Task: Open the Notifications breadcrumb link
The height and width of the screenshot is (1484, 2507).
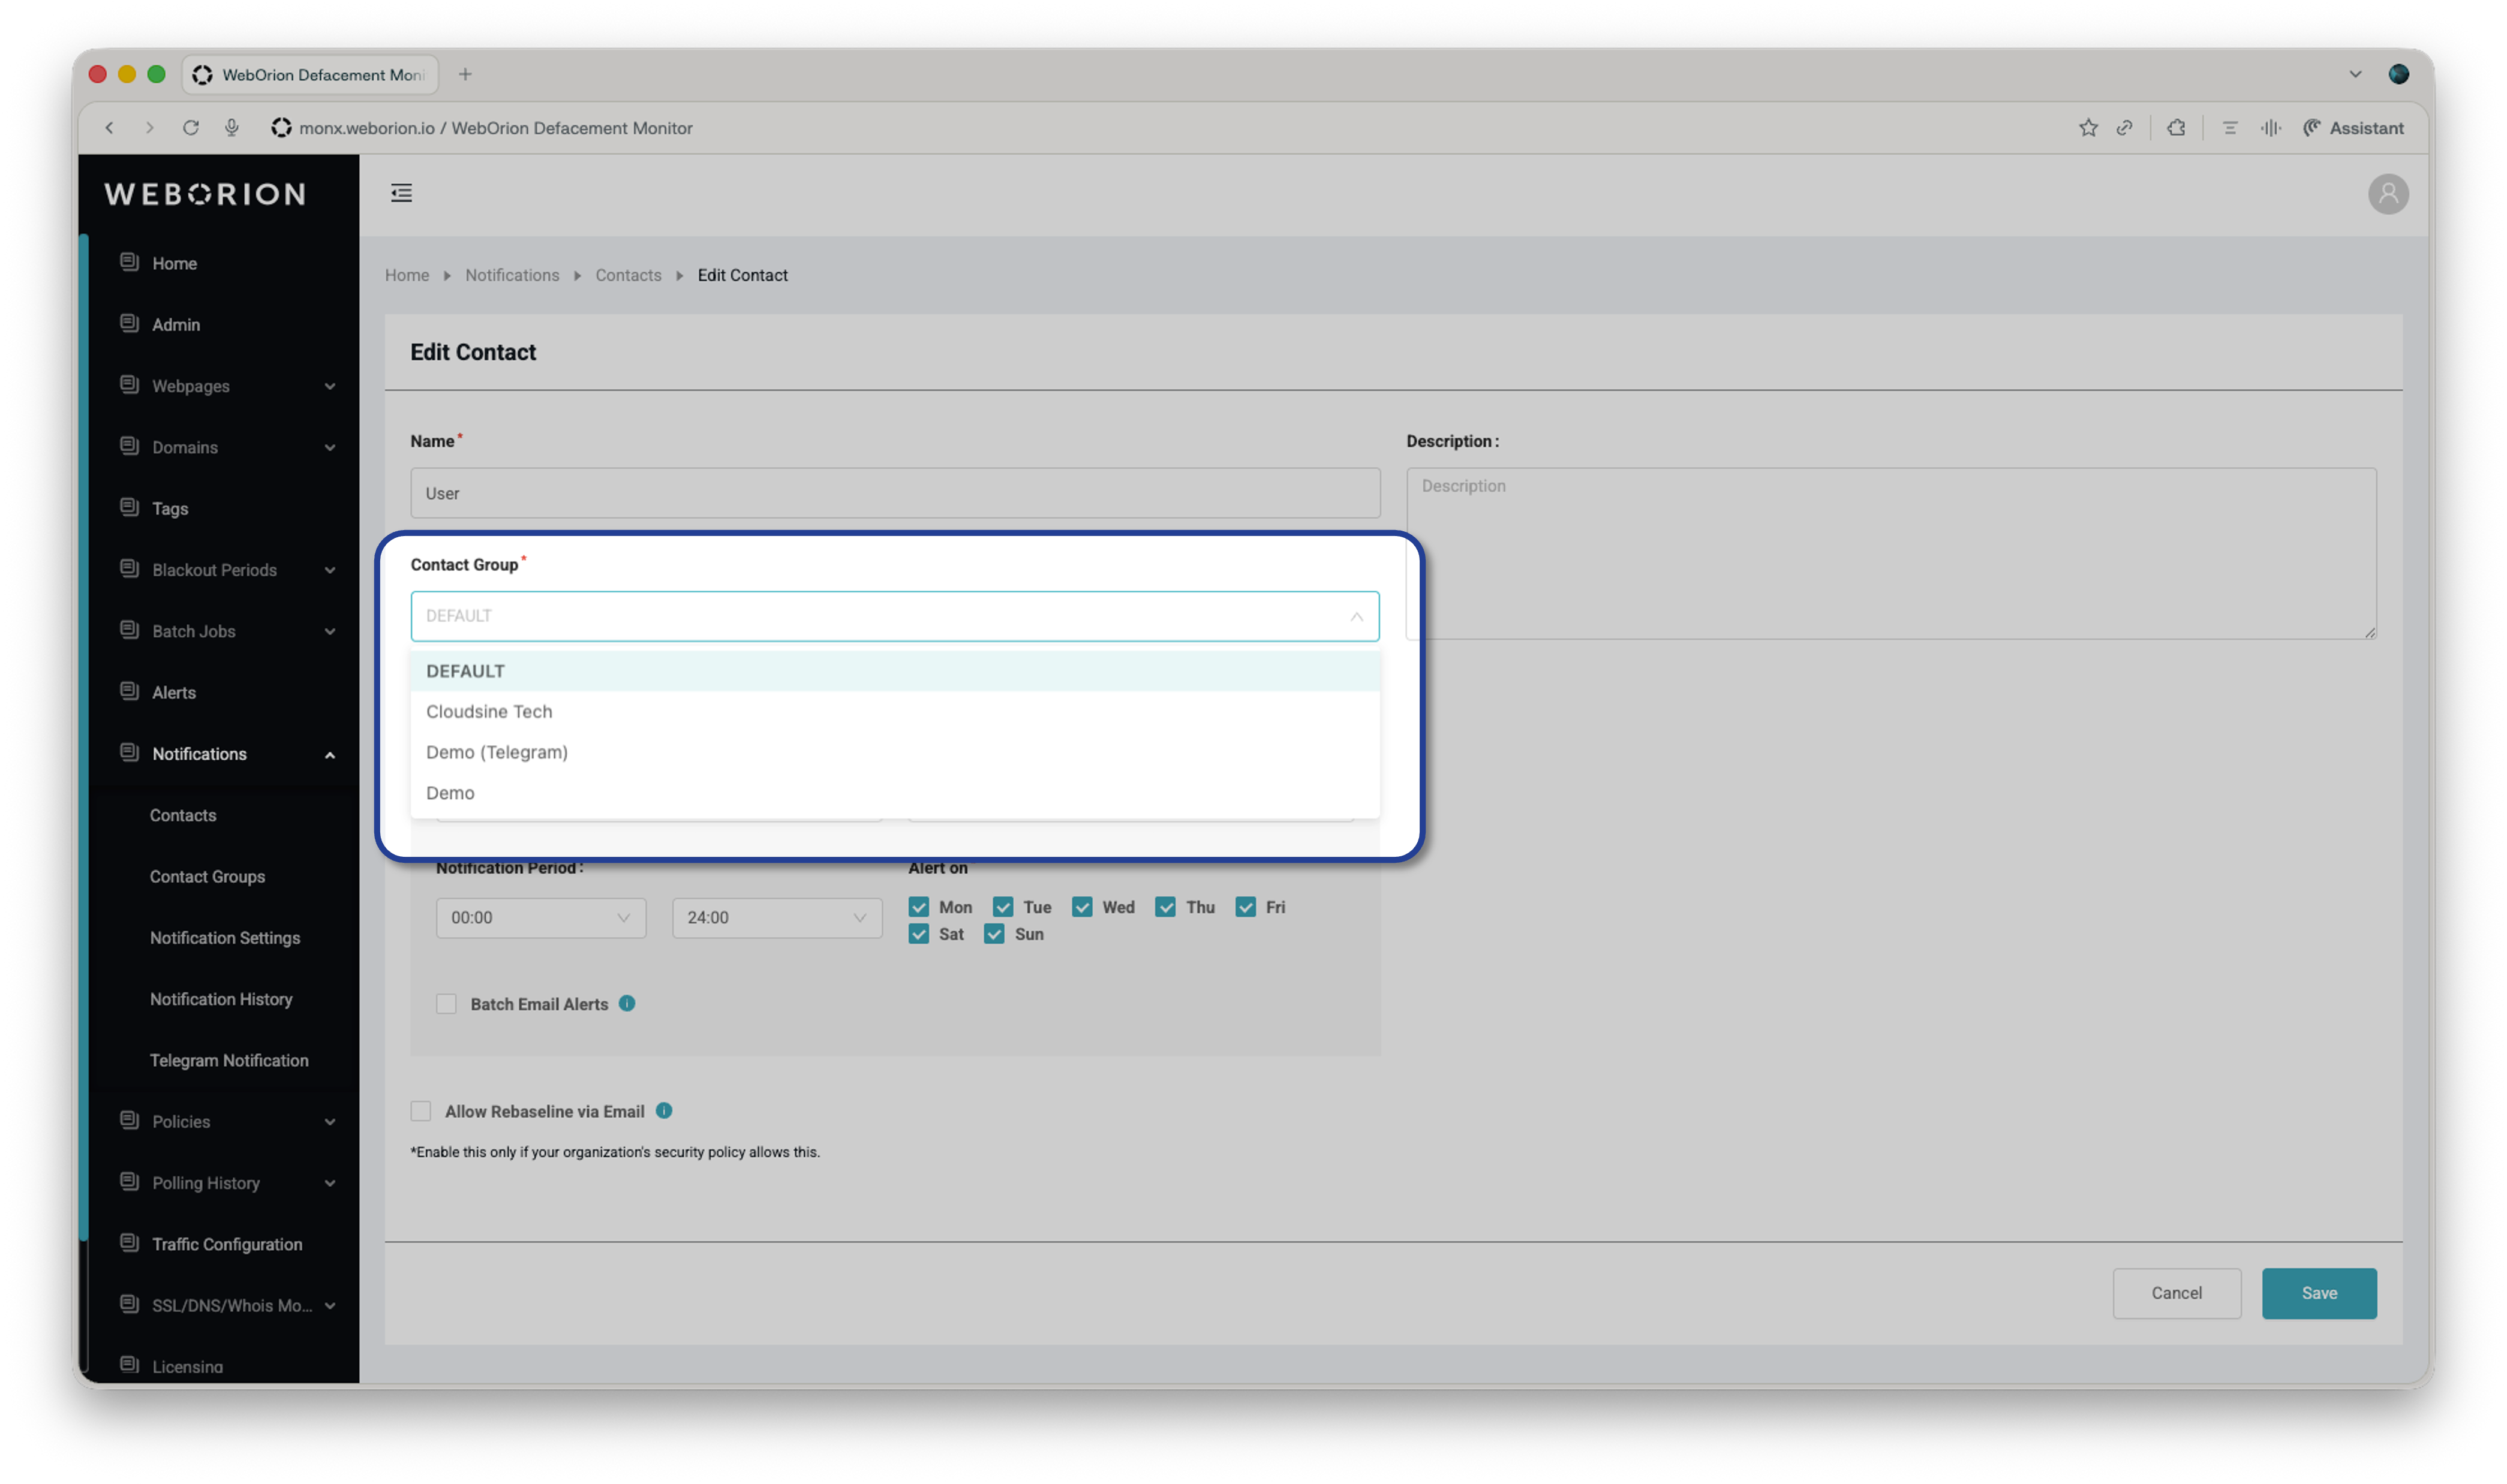Action: (x=512, y=275)
